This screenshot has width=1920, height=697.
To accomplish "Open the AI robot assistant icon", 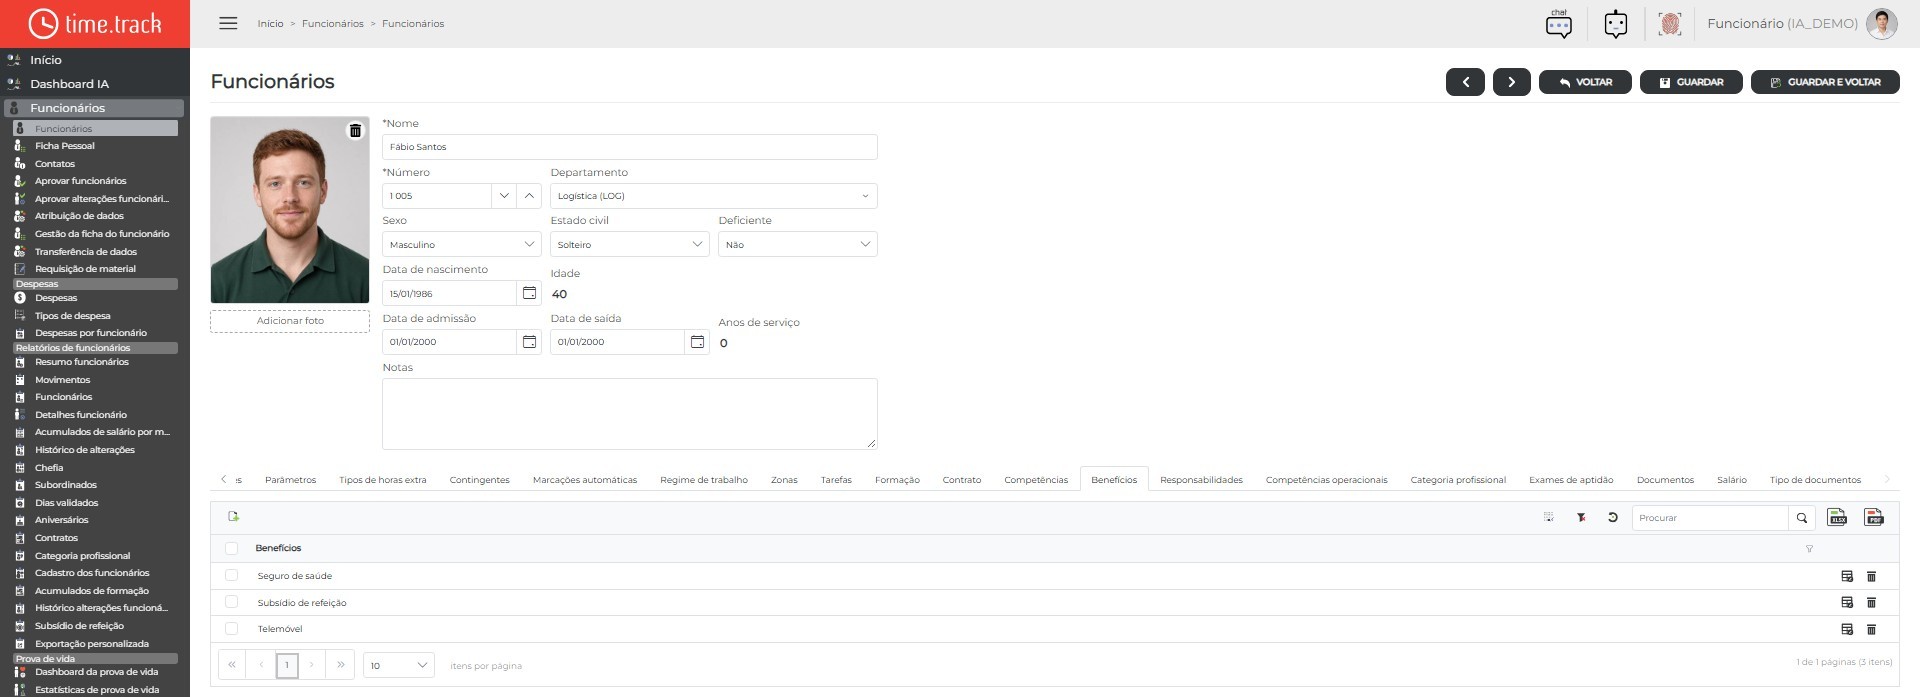I will click(1615, 23).
